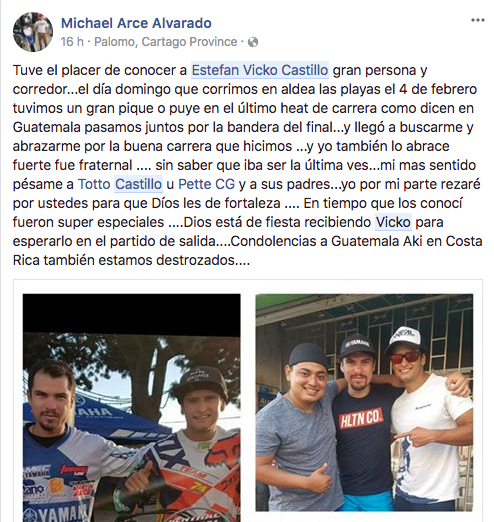Click the Yamaha tent in left photo
This screenshot has width=494, height=522.
click(97, 422)
